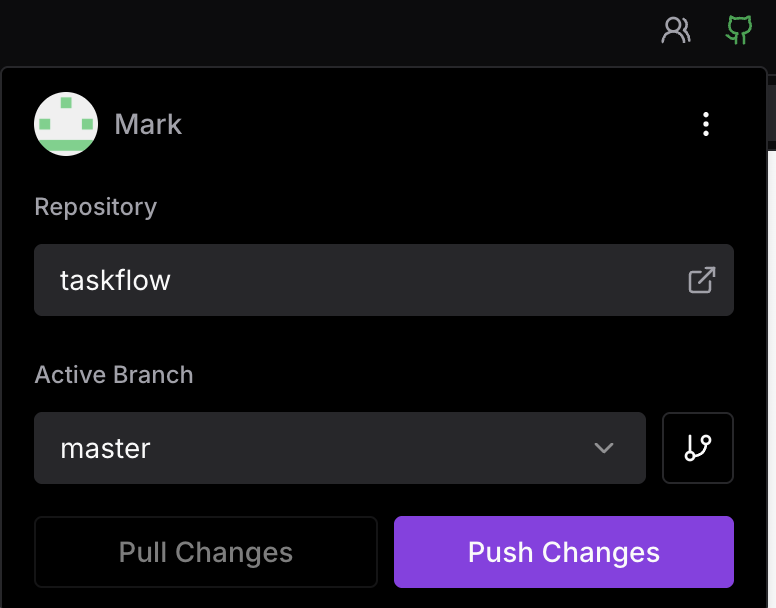The height and width of the screenshot is (608, 776).
Task: Click the Repository section label
Action: [96, 206]
